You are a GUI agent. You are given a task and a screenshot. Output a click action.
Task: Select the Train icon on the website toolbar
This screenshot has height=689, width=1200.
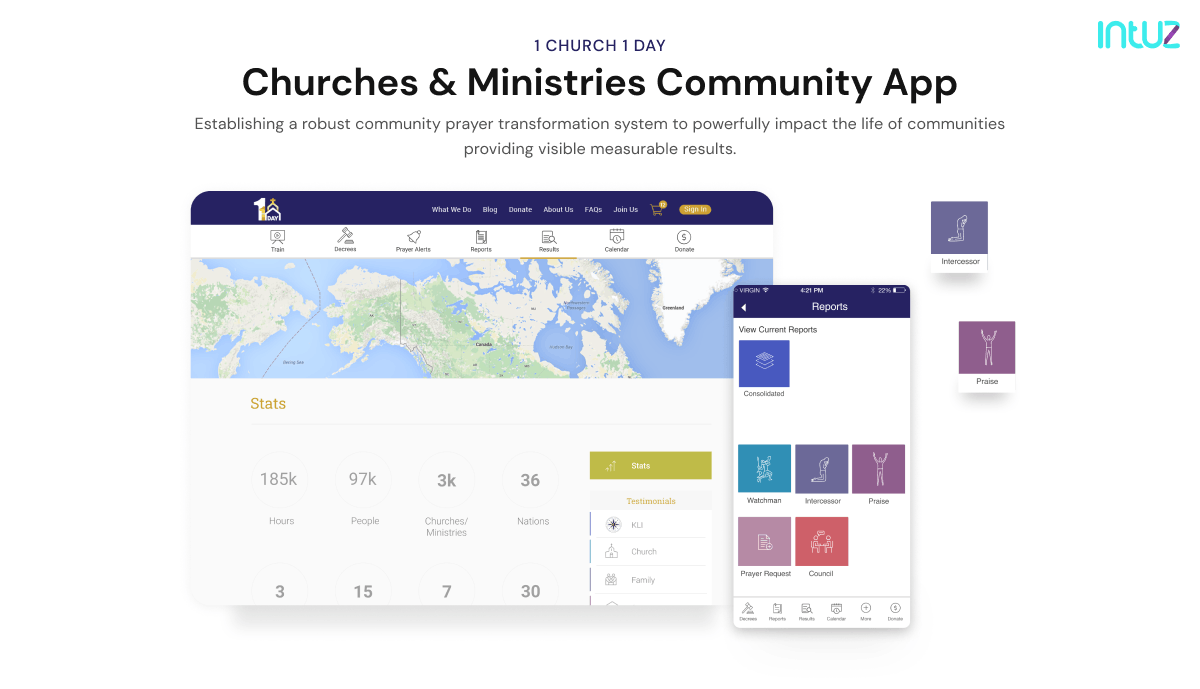[277, 239]
